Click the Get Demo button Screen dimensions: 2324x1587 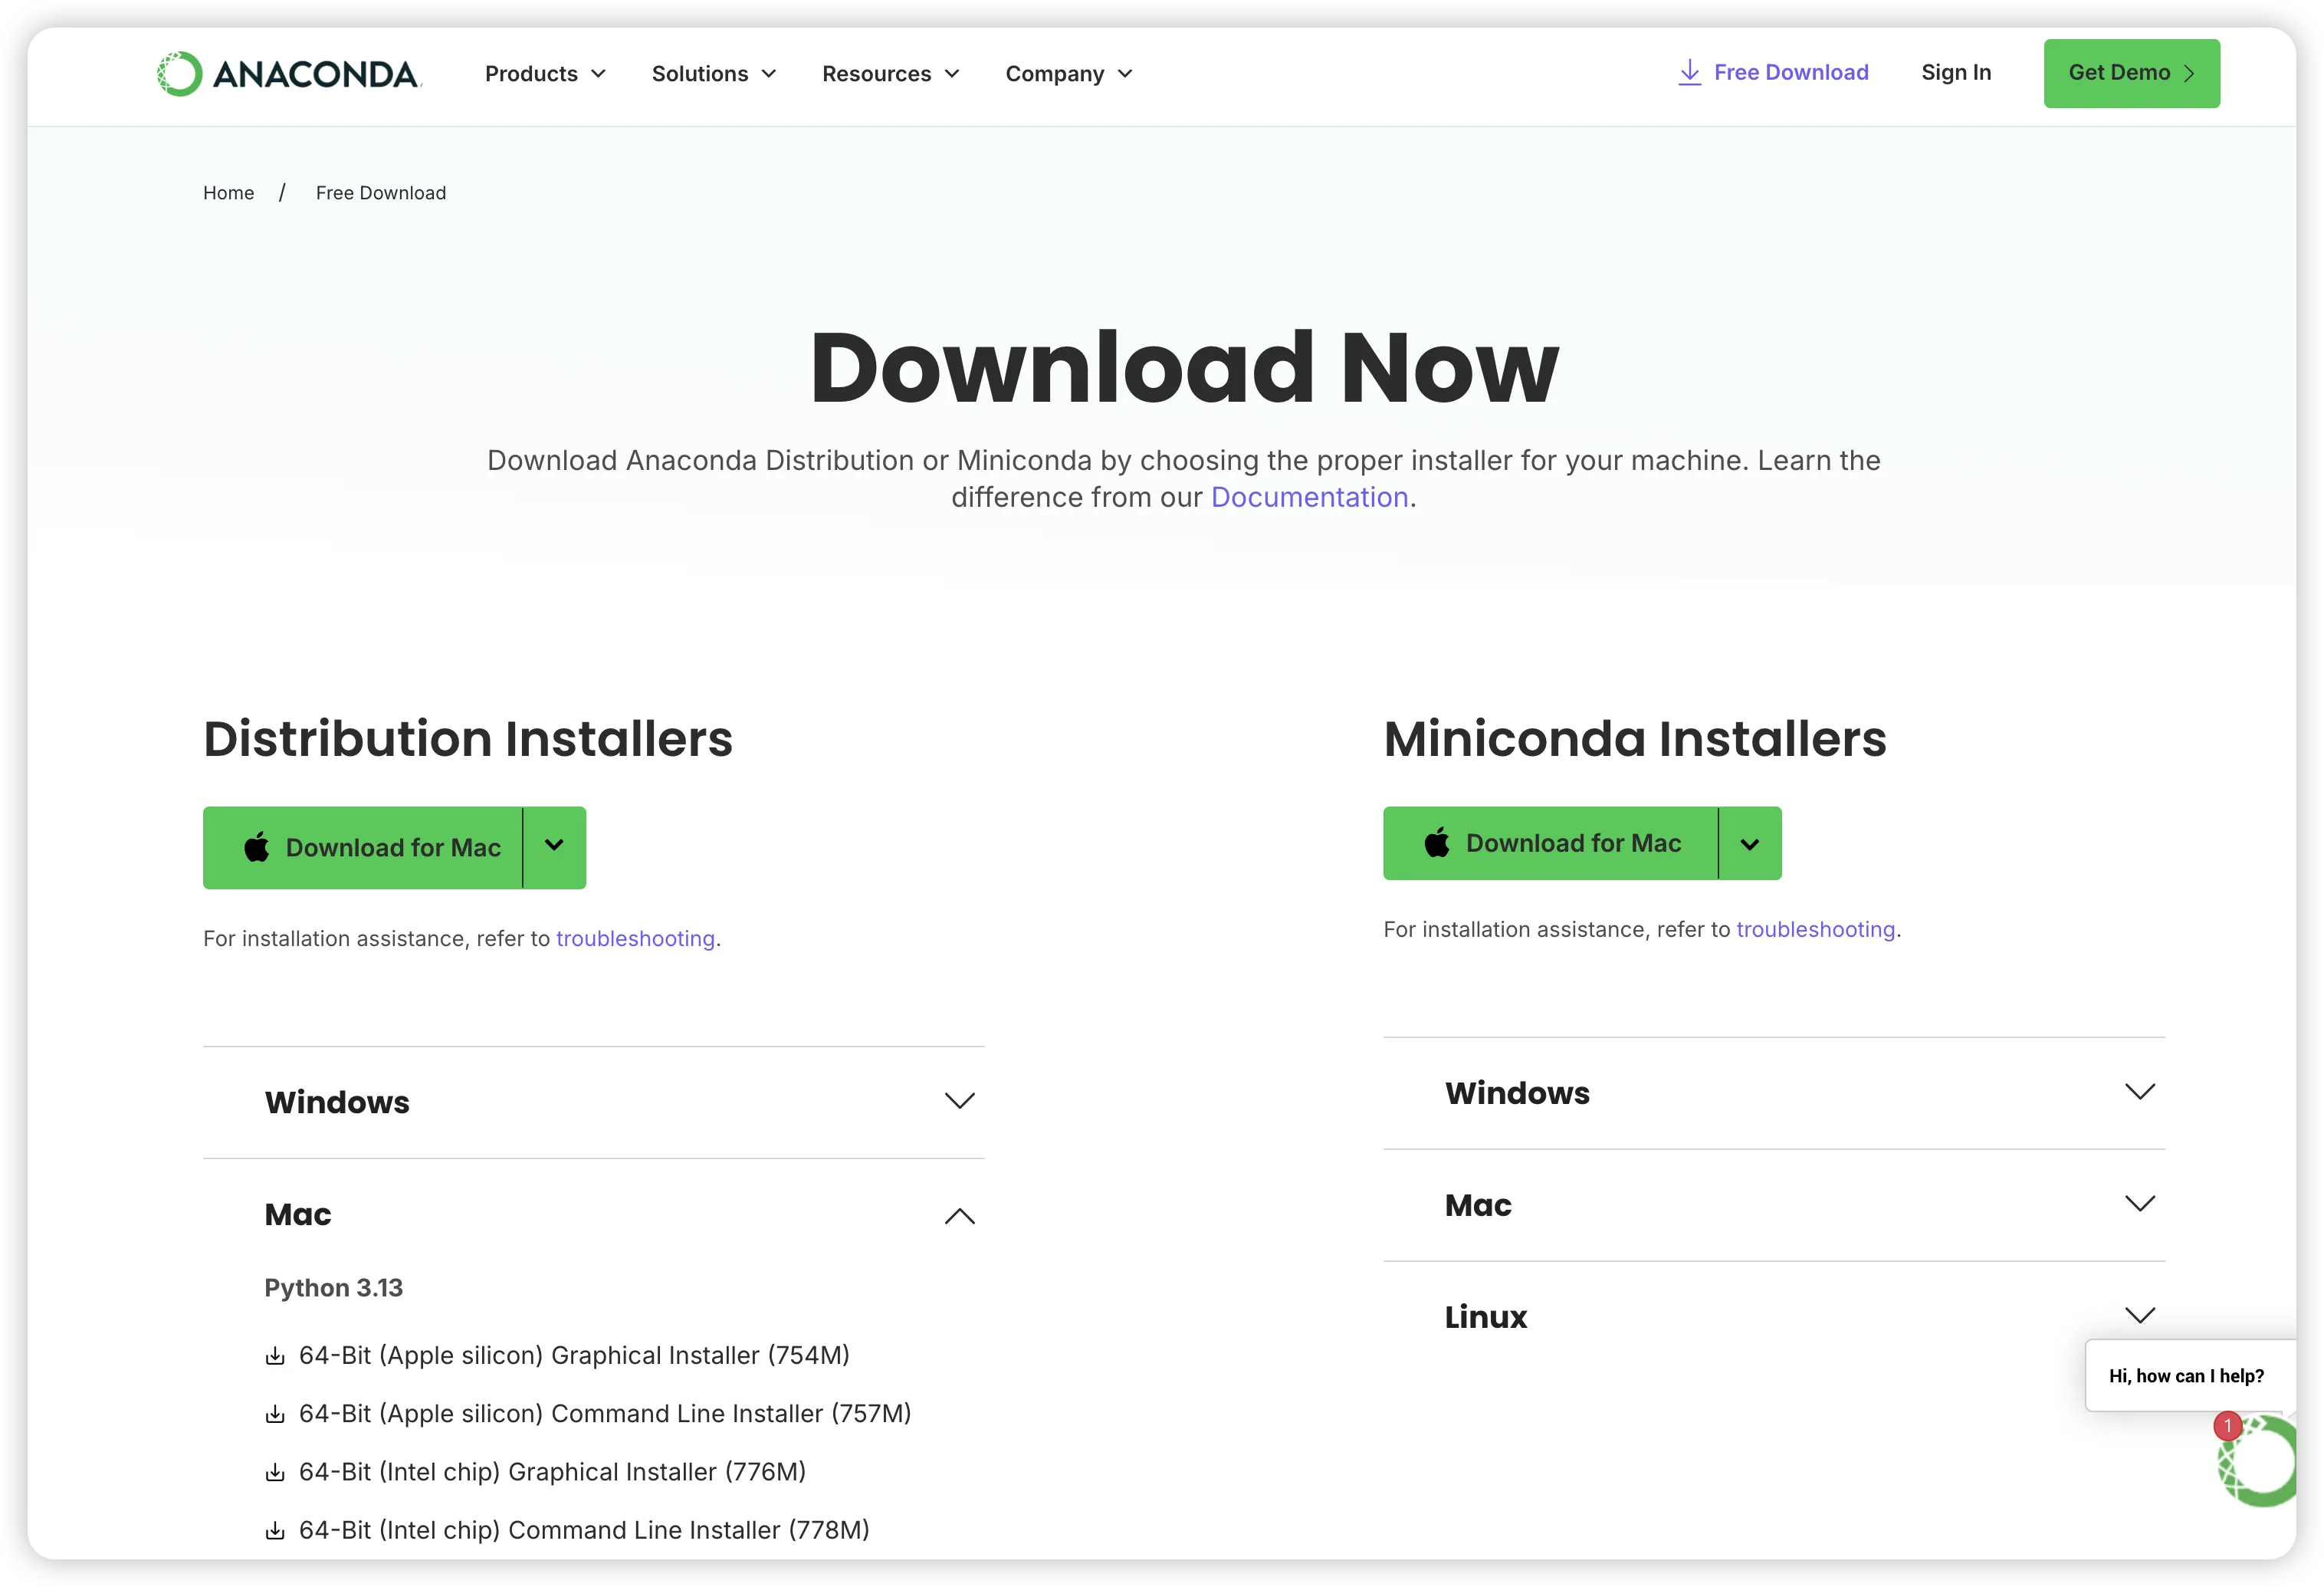2131,73
